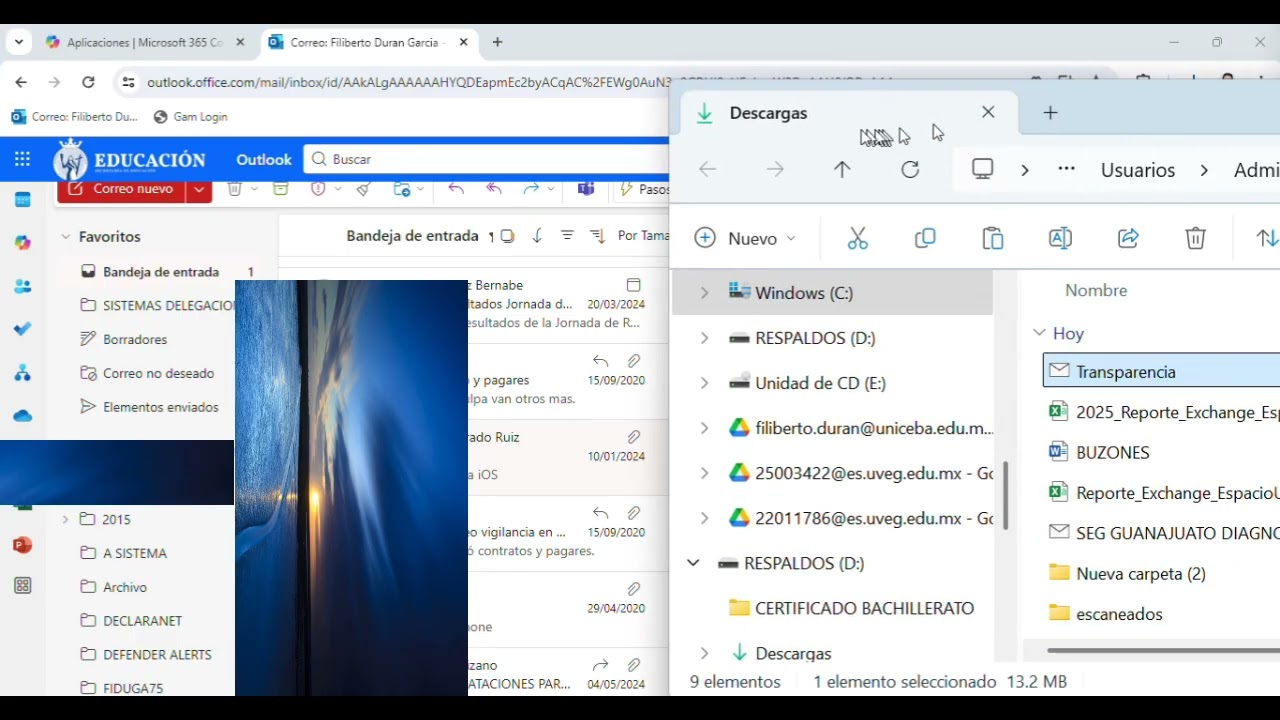Image resolution: width=1280 pixels, height=720 pixels.
Task: Click the Reply all arrow in Outlook toolbar
Action: (494, 189)
